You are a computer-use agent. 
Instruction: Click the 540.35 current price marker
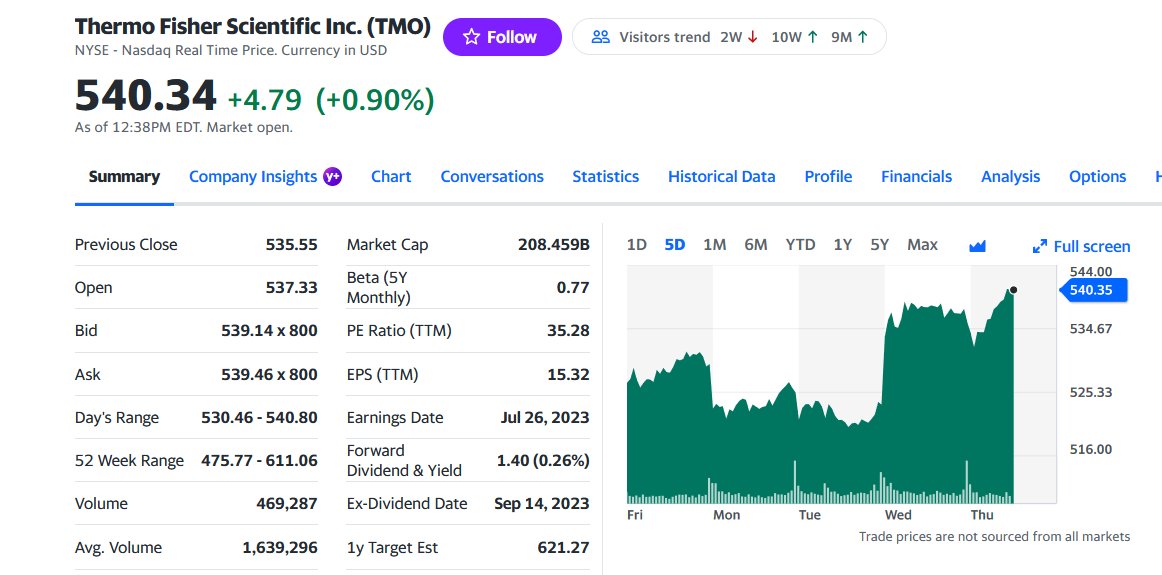click(x=1093, y=290)
